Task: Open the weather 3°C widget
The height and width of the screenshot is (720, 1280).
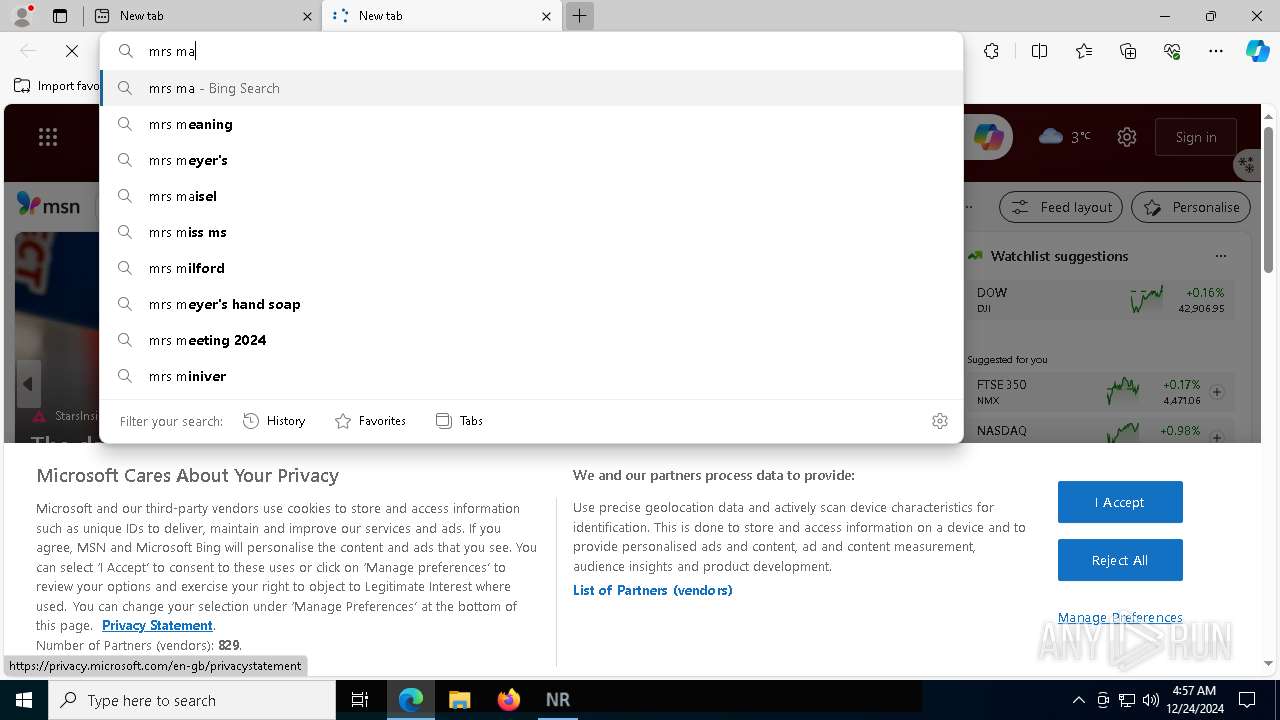Action: pos(1065,137)
